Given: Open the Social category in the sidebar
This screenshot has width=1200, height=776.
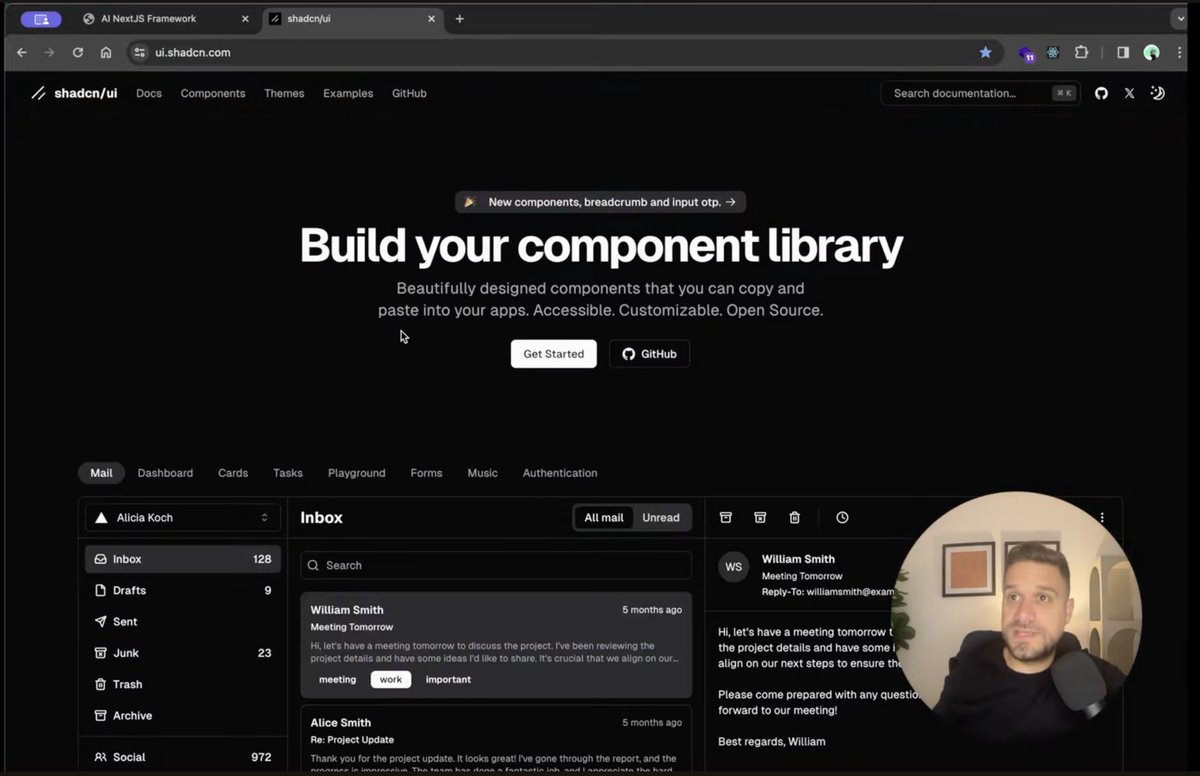Looking at the screenshot, I should (182, 757).
